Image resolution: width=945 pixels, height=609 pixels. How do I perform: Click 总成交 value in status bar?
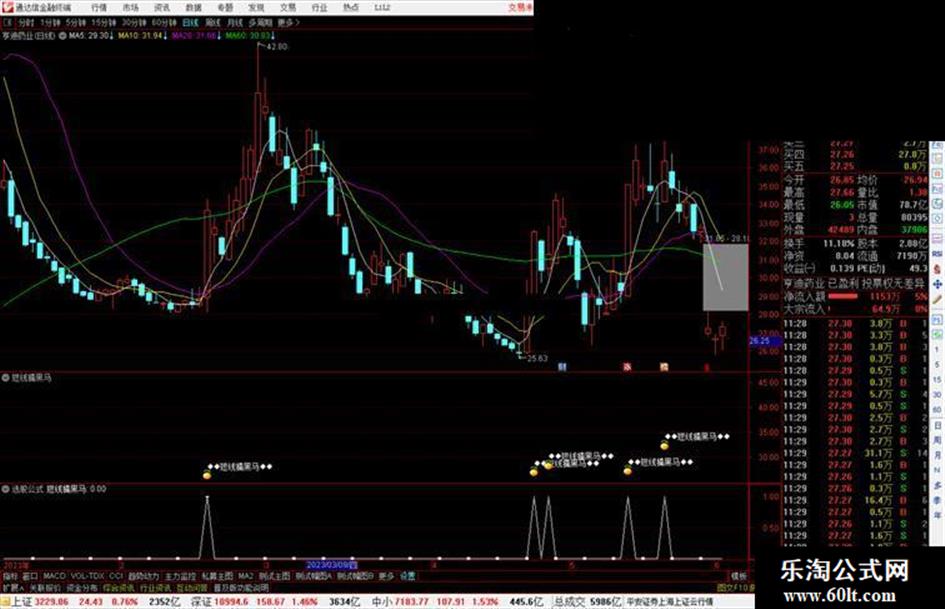coord(588,602)
